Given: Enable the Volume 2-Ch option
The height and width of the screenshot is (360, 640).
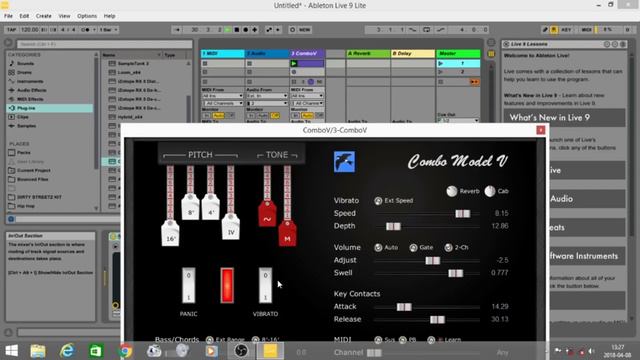Looking at the screenshot, I should click(x=448, y=247).
